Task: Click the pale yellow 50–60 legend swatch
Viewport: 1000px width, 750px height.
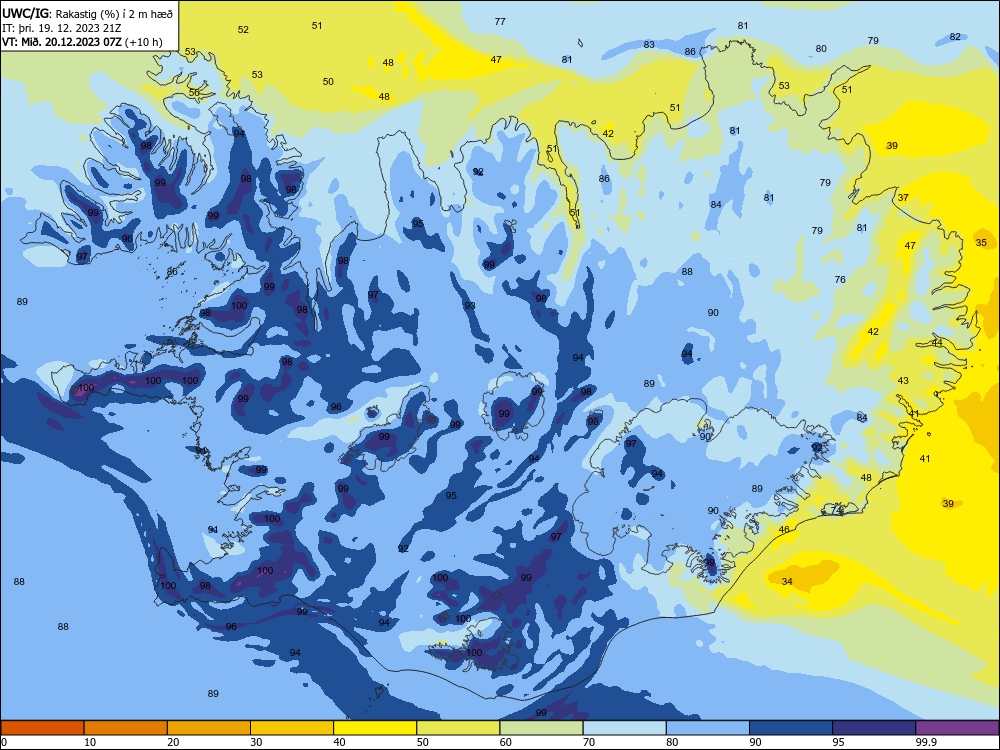Action: pyautogui.click(x=458, y=728)
